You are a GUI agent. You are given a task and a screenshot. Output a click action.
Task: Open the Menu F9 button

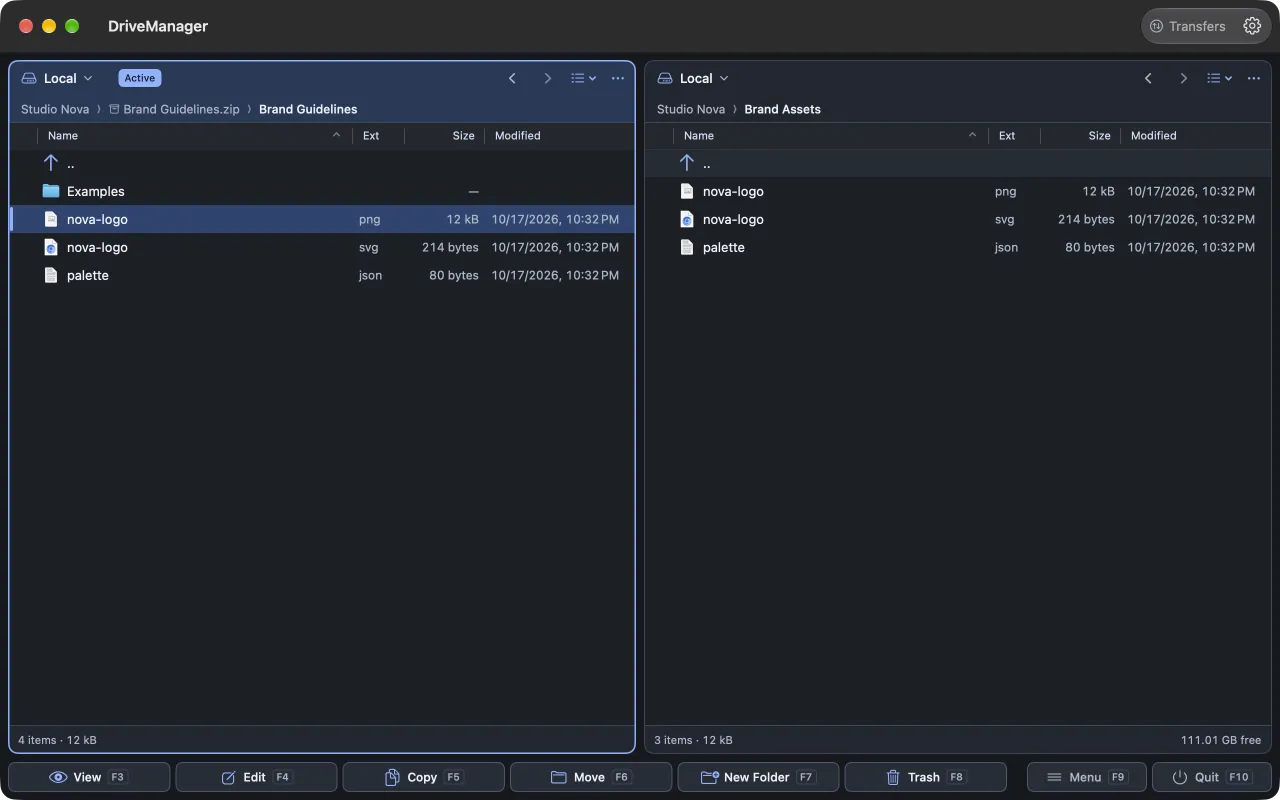coord(1087,777)
